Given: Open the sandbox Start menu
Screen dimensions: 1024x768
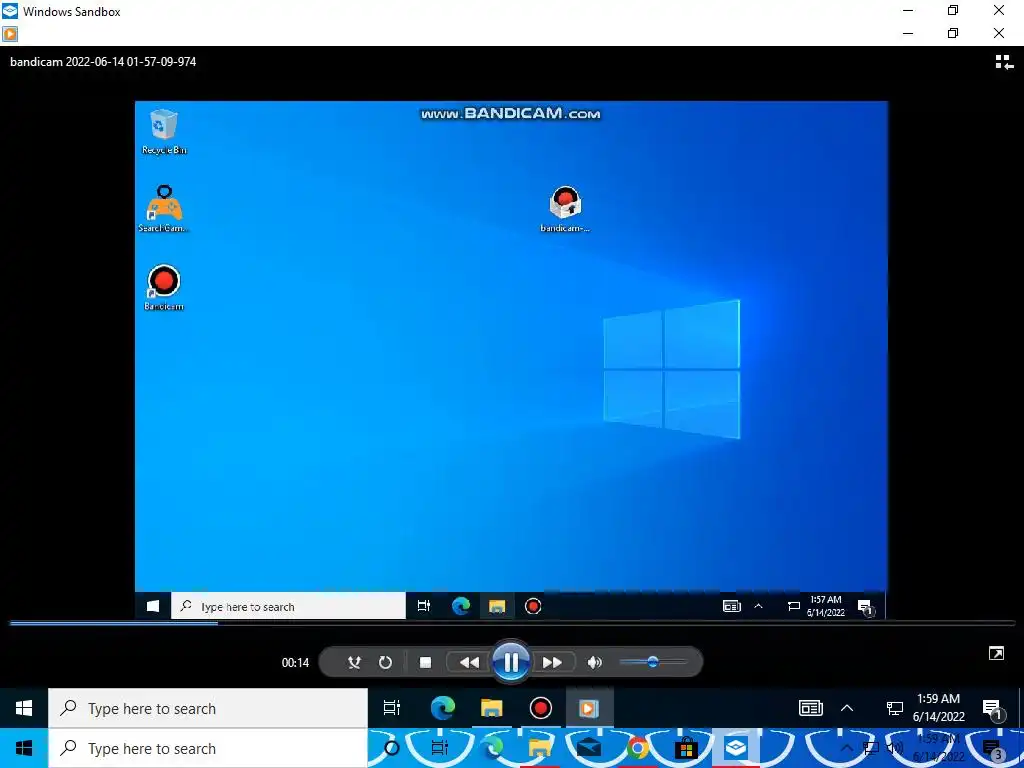Looking at the screenshot, I should click(24, 708).
